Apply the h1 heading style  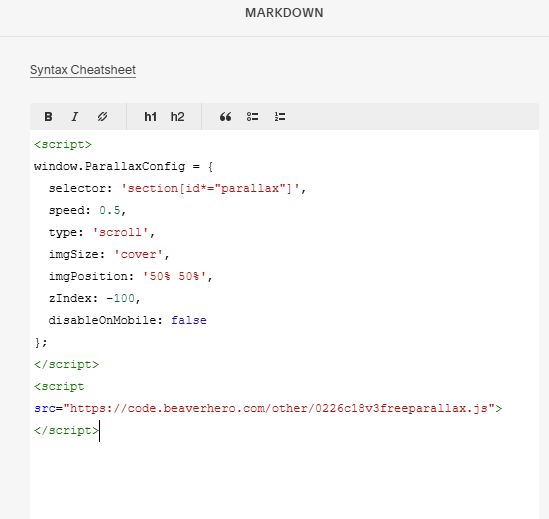point(151,117)
